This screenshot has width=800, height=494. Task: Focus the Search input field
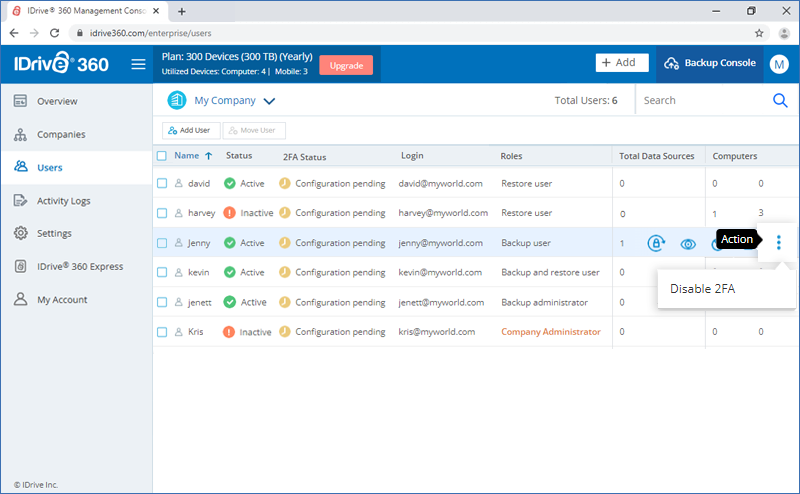point(704,101)
